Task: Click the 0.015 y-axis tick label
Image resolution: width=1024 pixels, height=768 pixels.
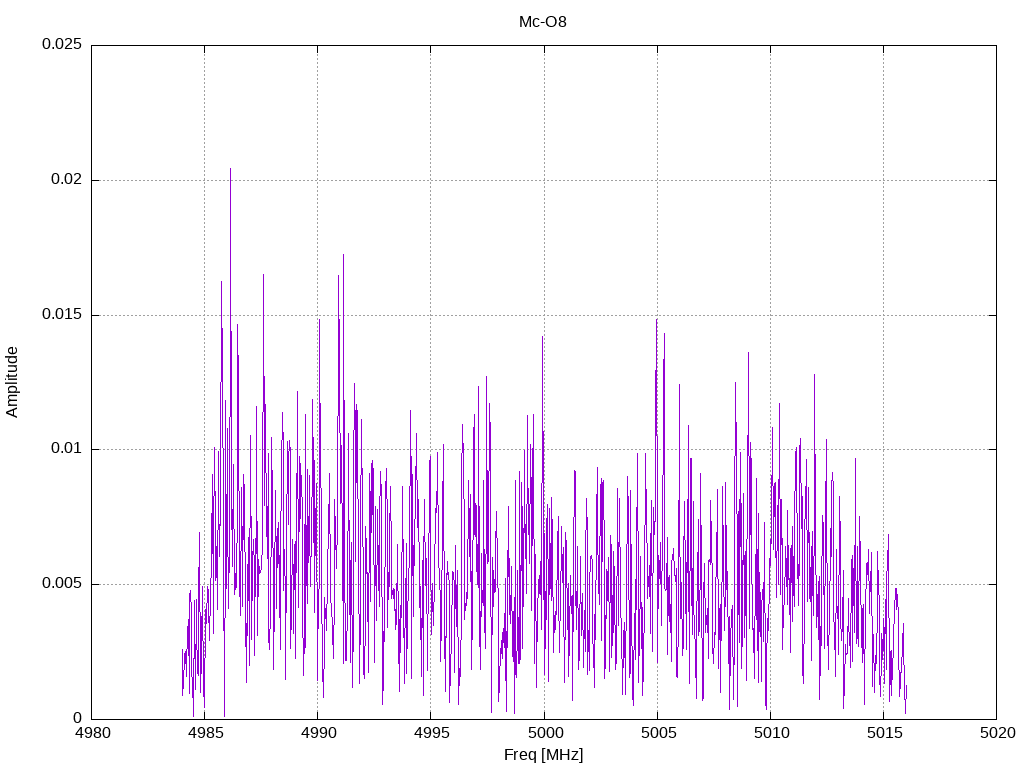Action: pos(62,314)
